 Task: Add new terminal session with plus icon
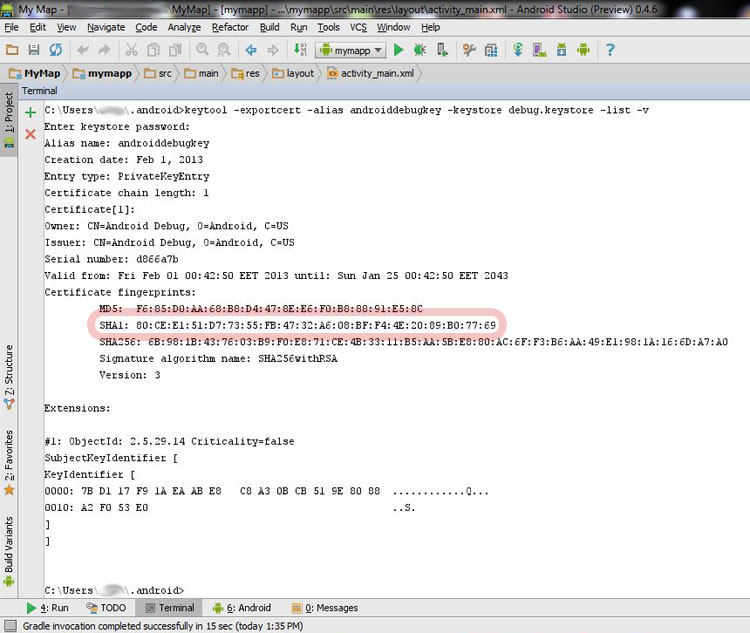tap(31, 112)
